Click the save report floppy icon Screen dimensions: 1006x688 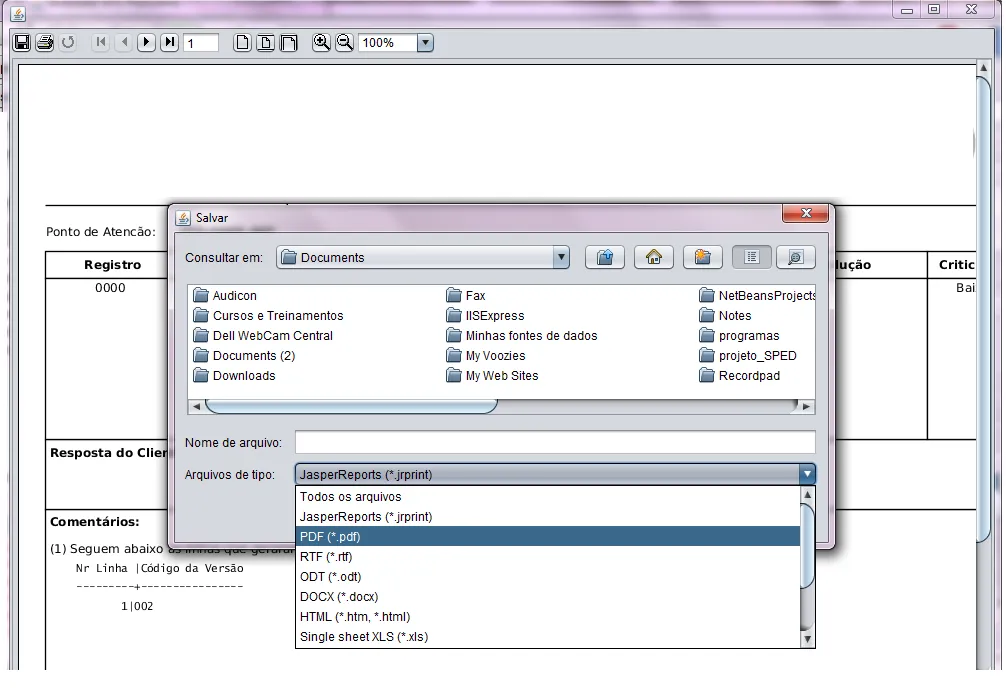(x=22, y=42)
